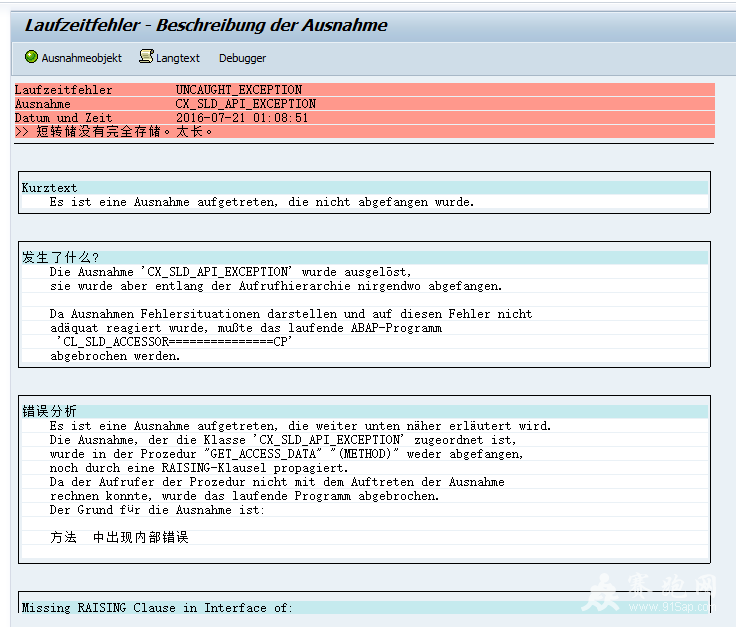Click the line 方法 中出现内部错误

[x=119, y=537]
